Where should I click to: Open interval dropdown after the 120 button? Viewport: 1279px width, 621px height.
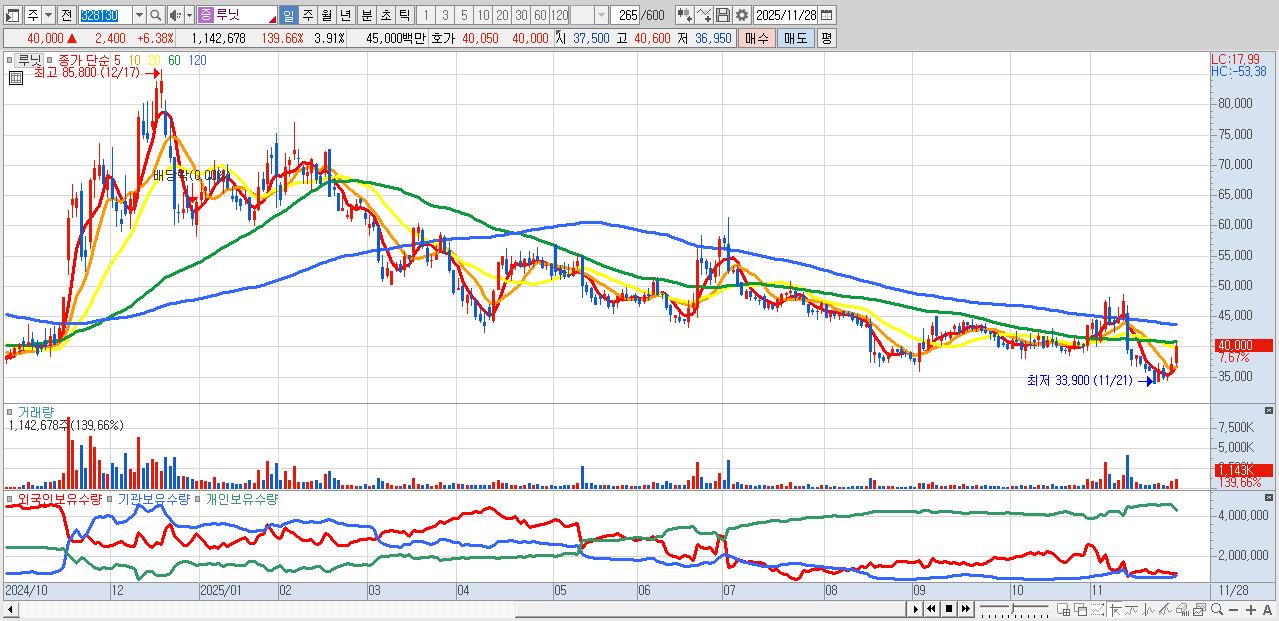click(601, 15)
